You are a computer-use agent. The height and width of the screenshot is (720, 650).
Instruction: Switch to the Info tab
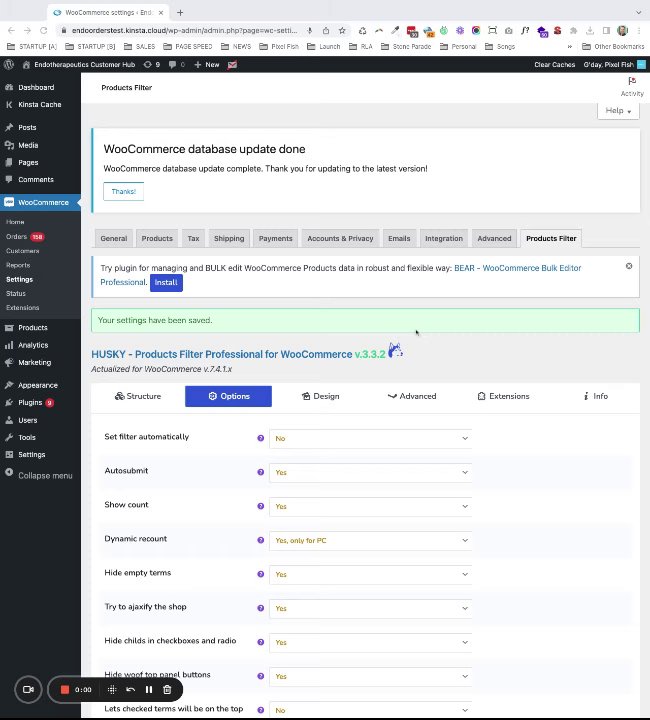(x=595, y=396)
